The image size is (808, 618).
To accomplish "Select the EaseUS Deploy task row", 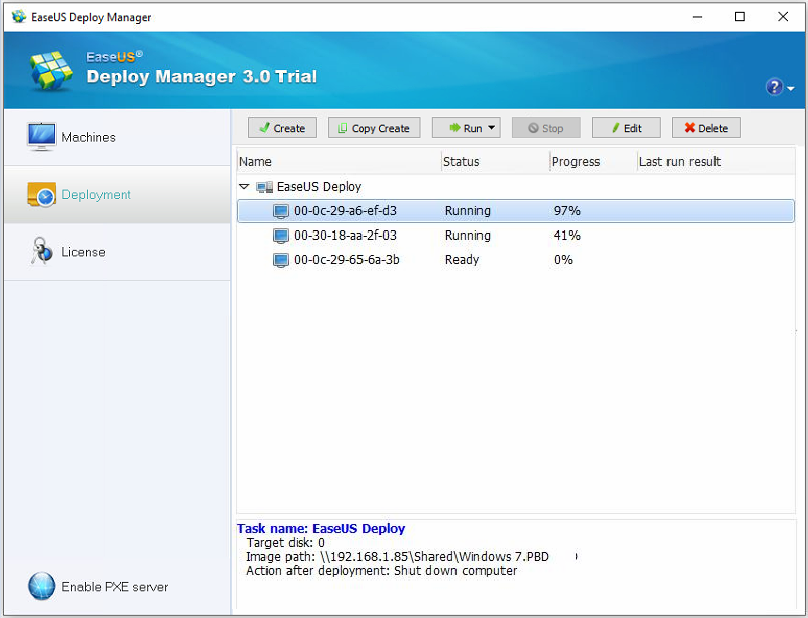I will coord(515,187).
